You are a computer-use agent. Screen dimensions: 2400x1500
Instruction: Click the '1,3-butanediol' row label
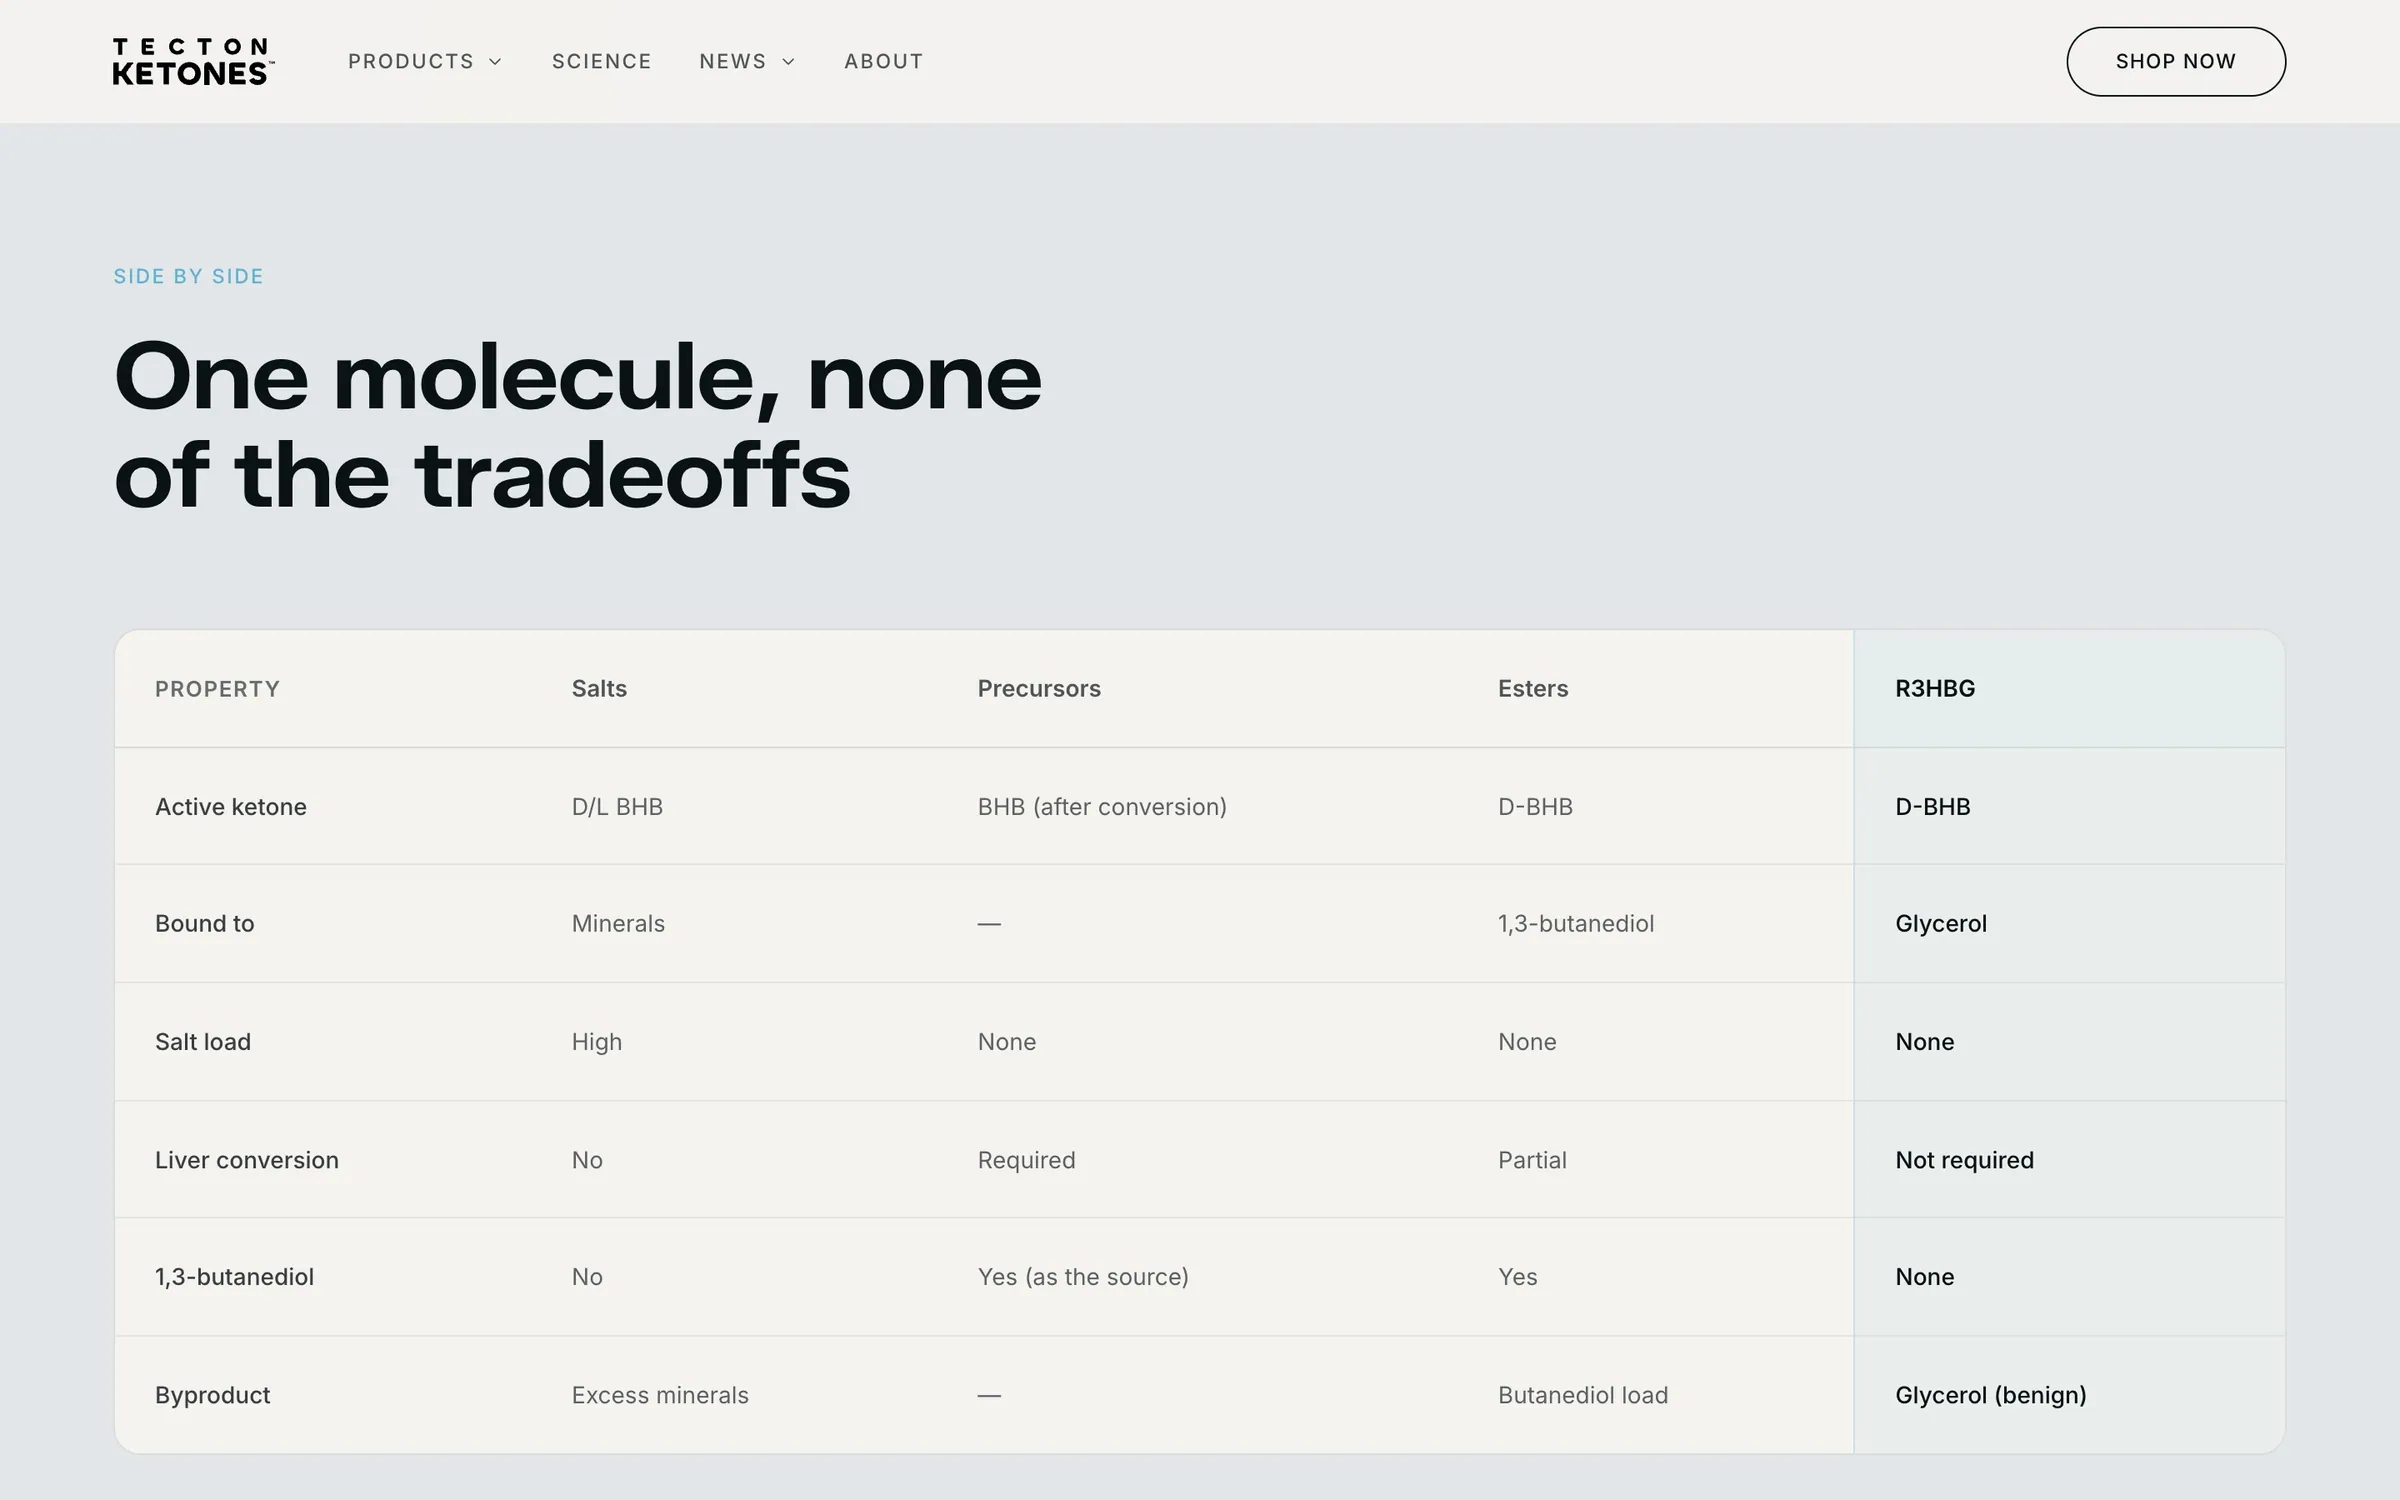point(234,1277)
